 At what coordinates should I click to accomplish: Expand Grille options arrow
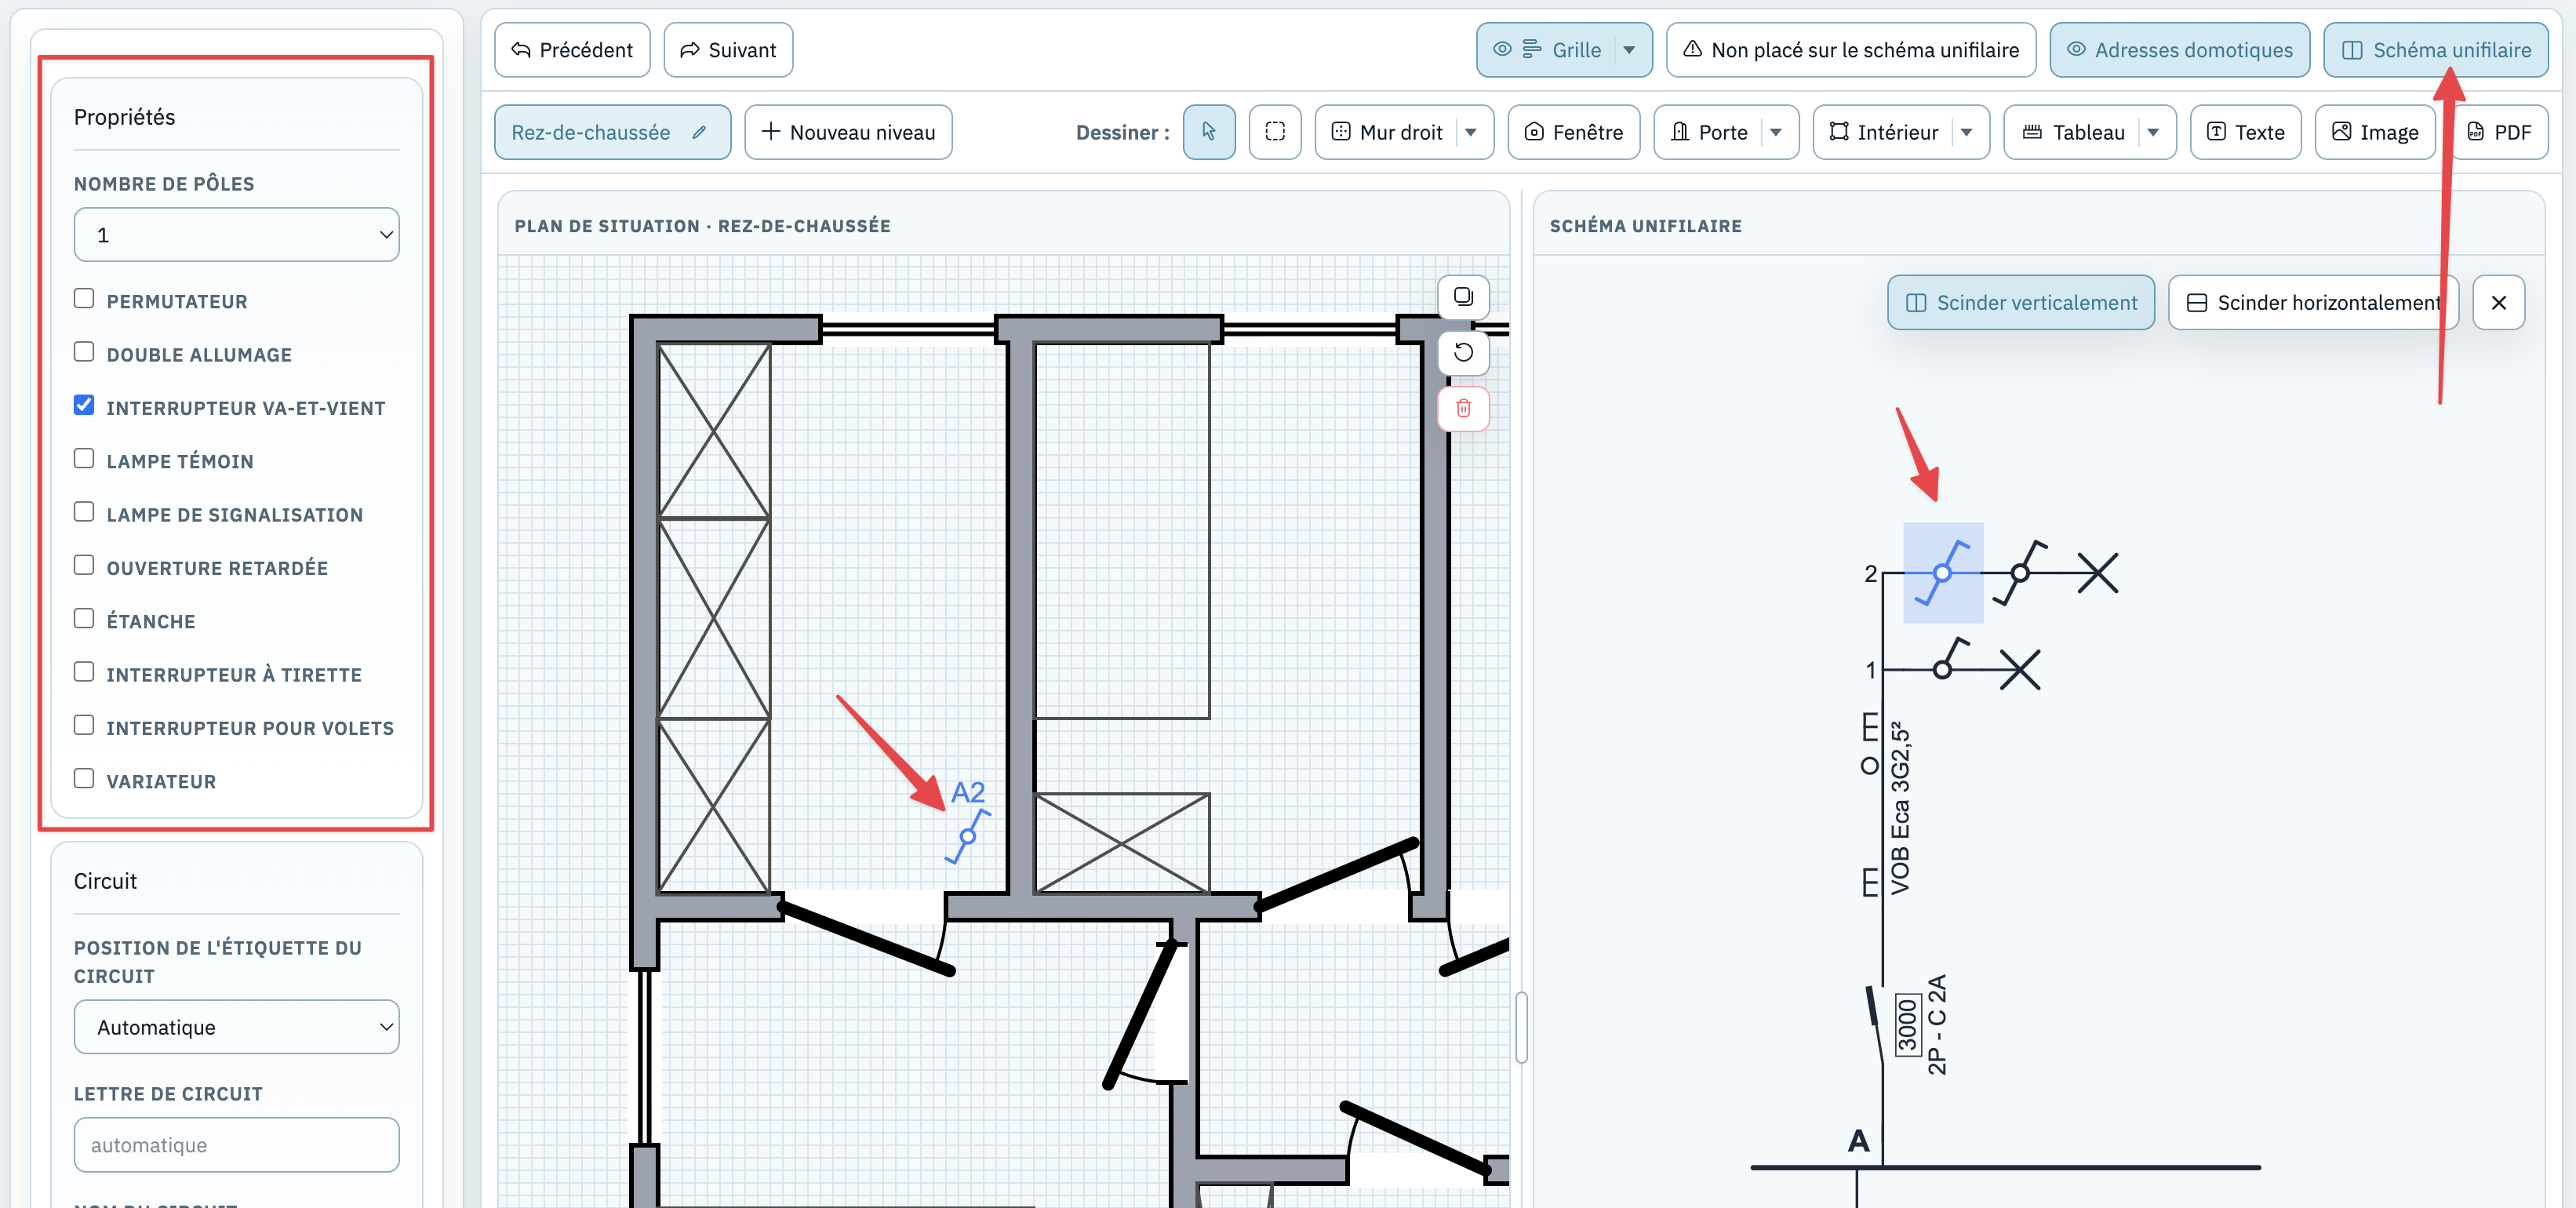tap(1630, 50)
